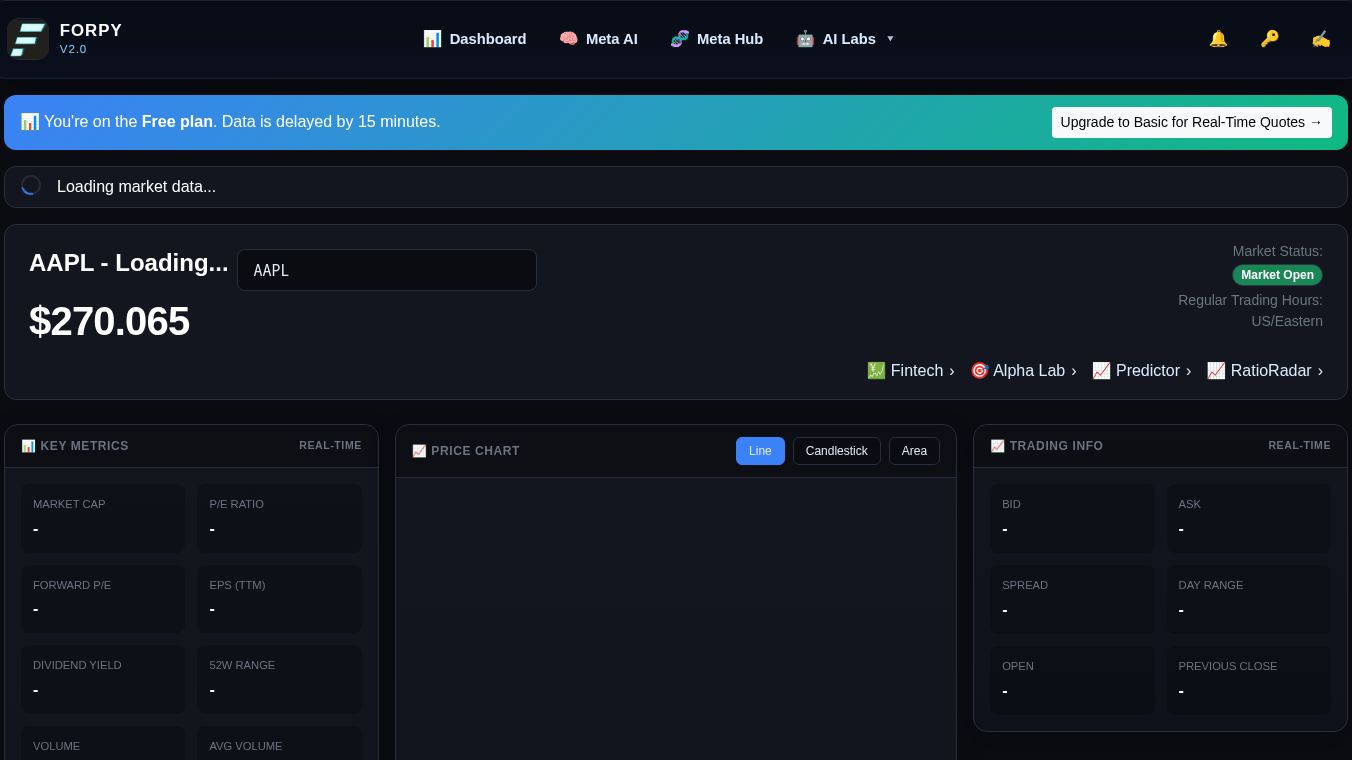Select the Line chart type

click(x=760, y=451)
